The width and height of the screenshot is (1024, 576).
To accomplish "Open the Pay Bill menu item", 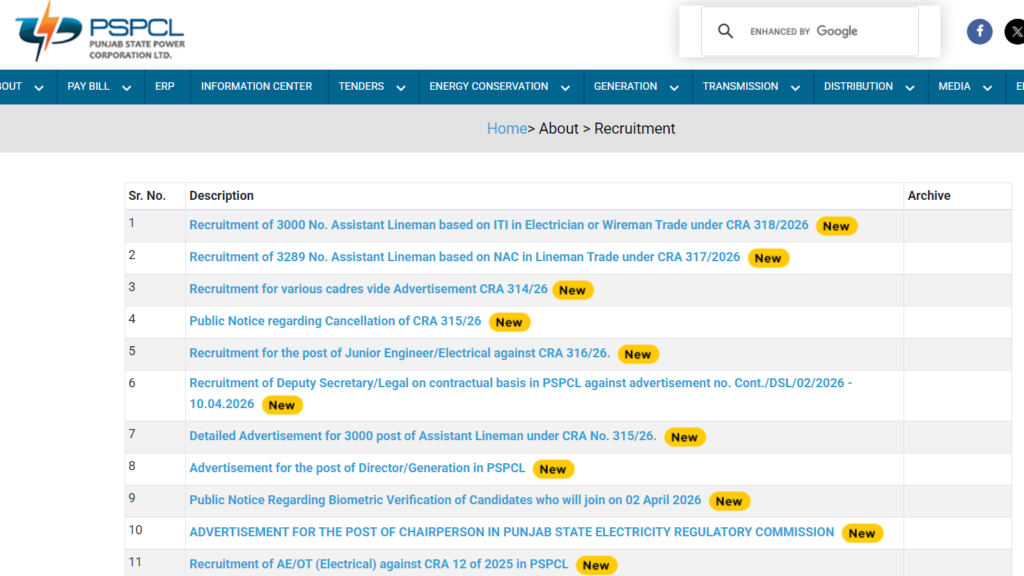I will click(88, 86).
